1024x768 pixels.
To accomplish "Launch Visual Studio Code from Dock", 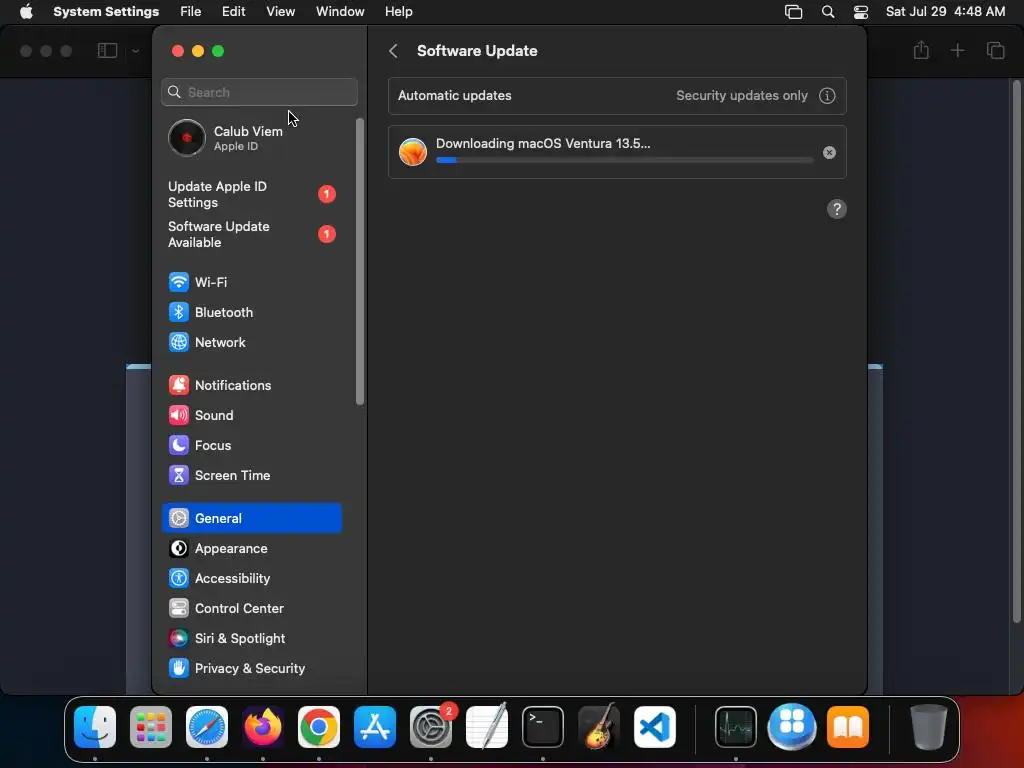I will (655, 727).
